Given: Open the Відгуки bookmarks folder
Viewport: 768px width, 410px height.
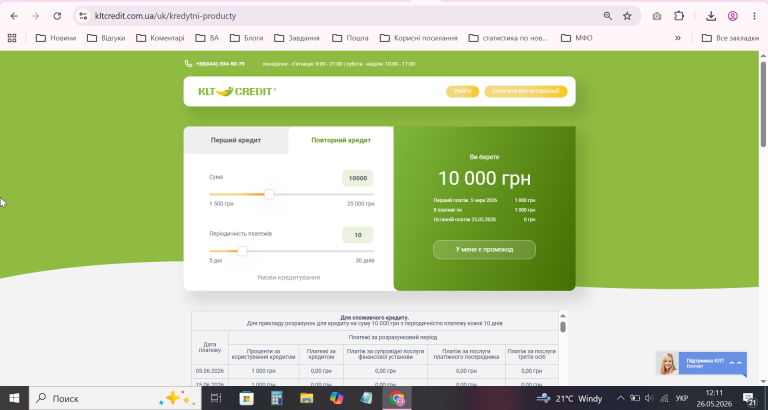Looking at the screenshot, I should (106, 38).
